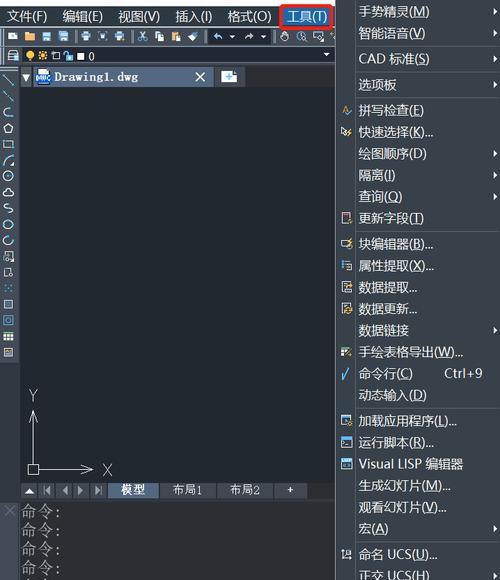Select the Rectangle tool
Image resolution: width=500 pixels, height=580 pixels.
8,144
